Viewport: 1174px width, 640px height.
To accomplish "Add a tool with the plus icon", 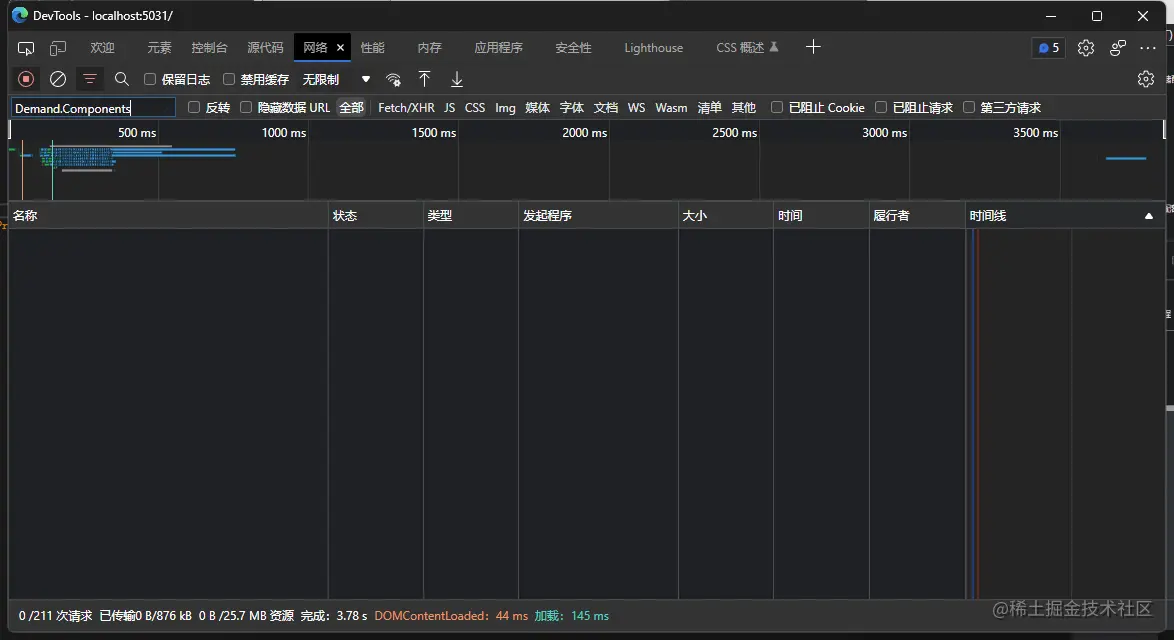I will click(813, 47).
